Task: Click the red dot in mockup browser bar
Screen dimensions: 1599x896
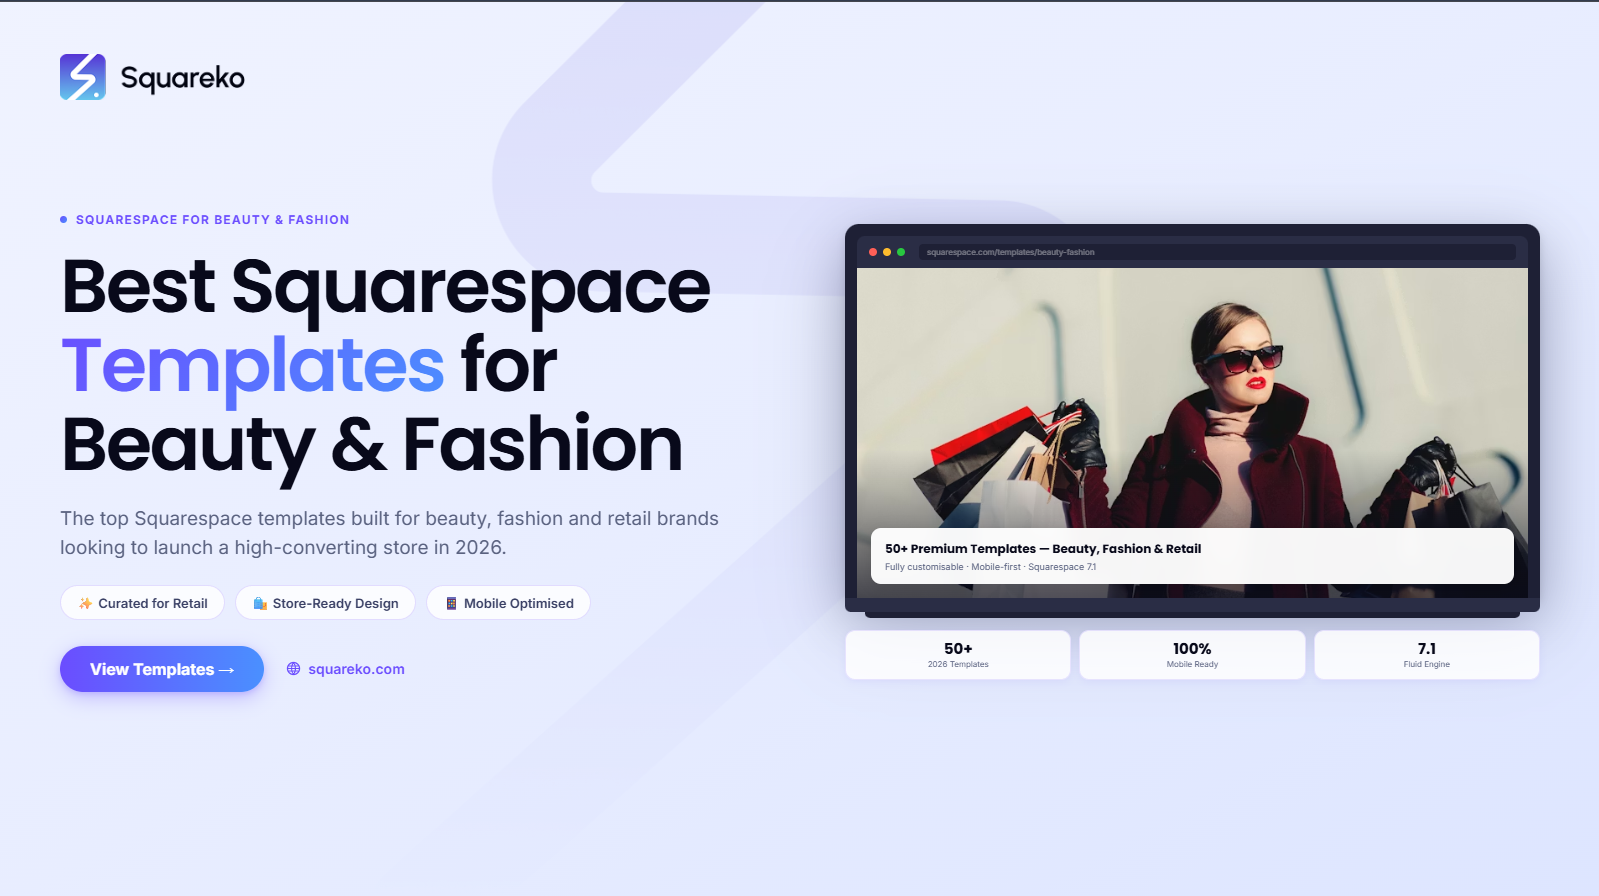Action: pos(873,252)
